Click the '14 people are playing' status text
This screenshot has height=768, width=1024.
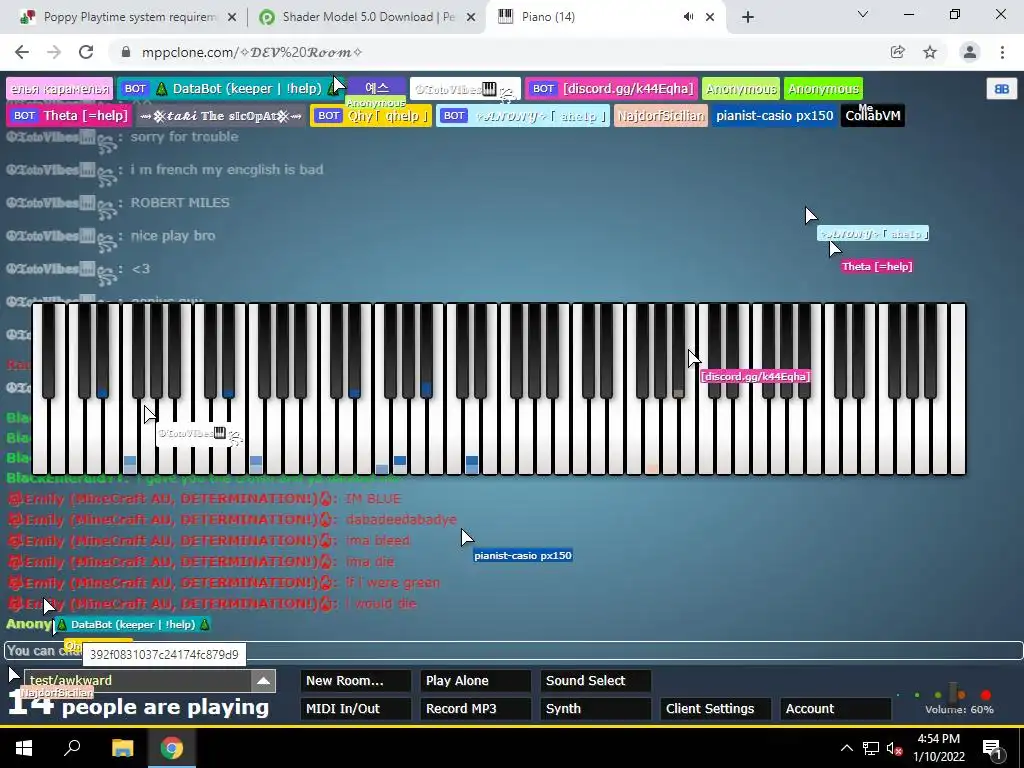138,705
